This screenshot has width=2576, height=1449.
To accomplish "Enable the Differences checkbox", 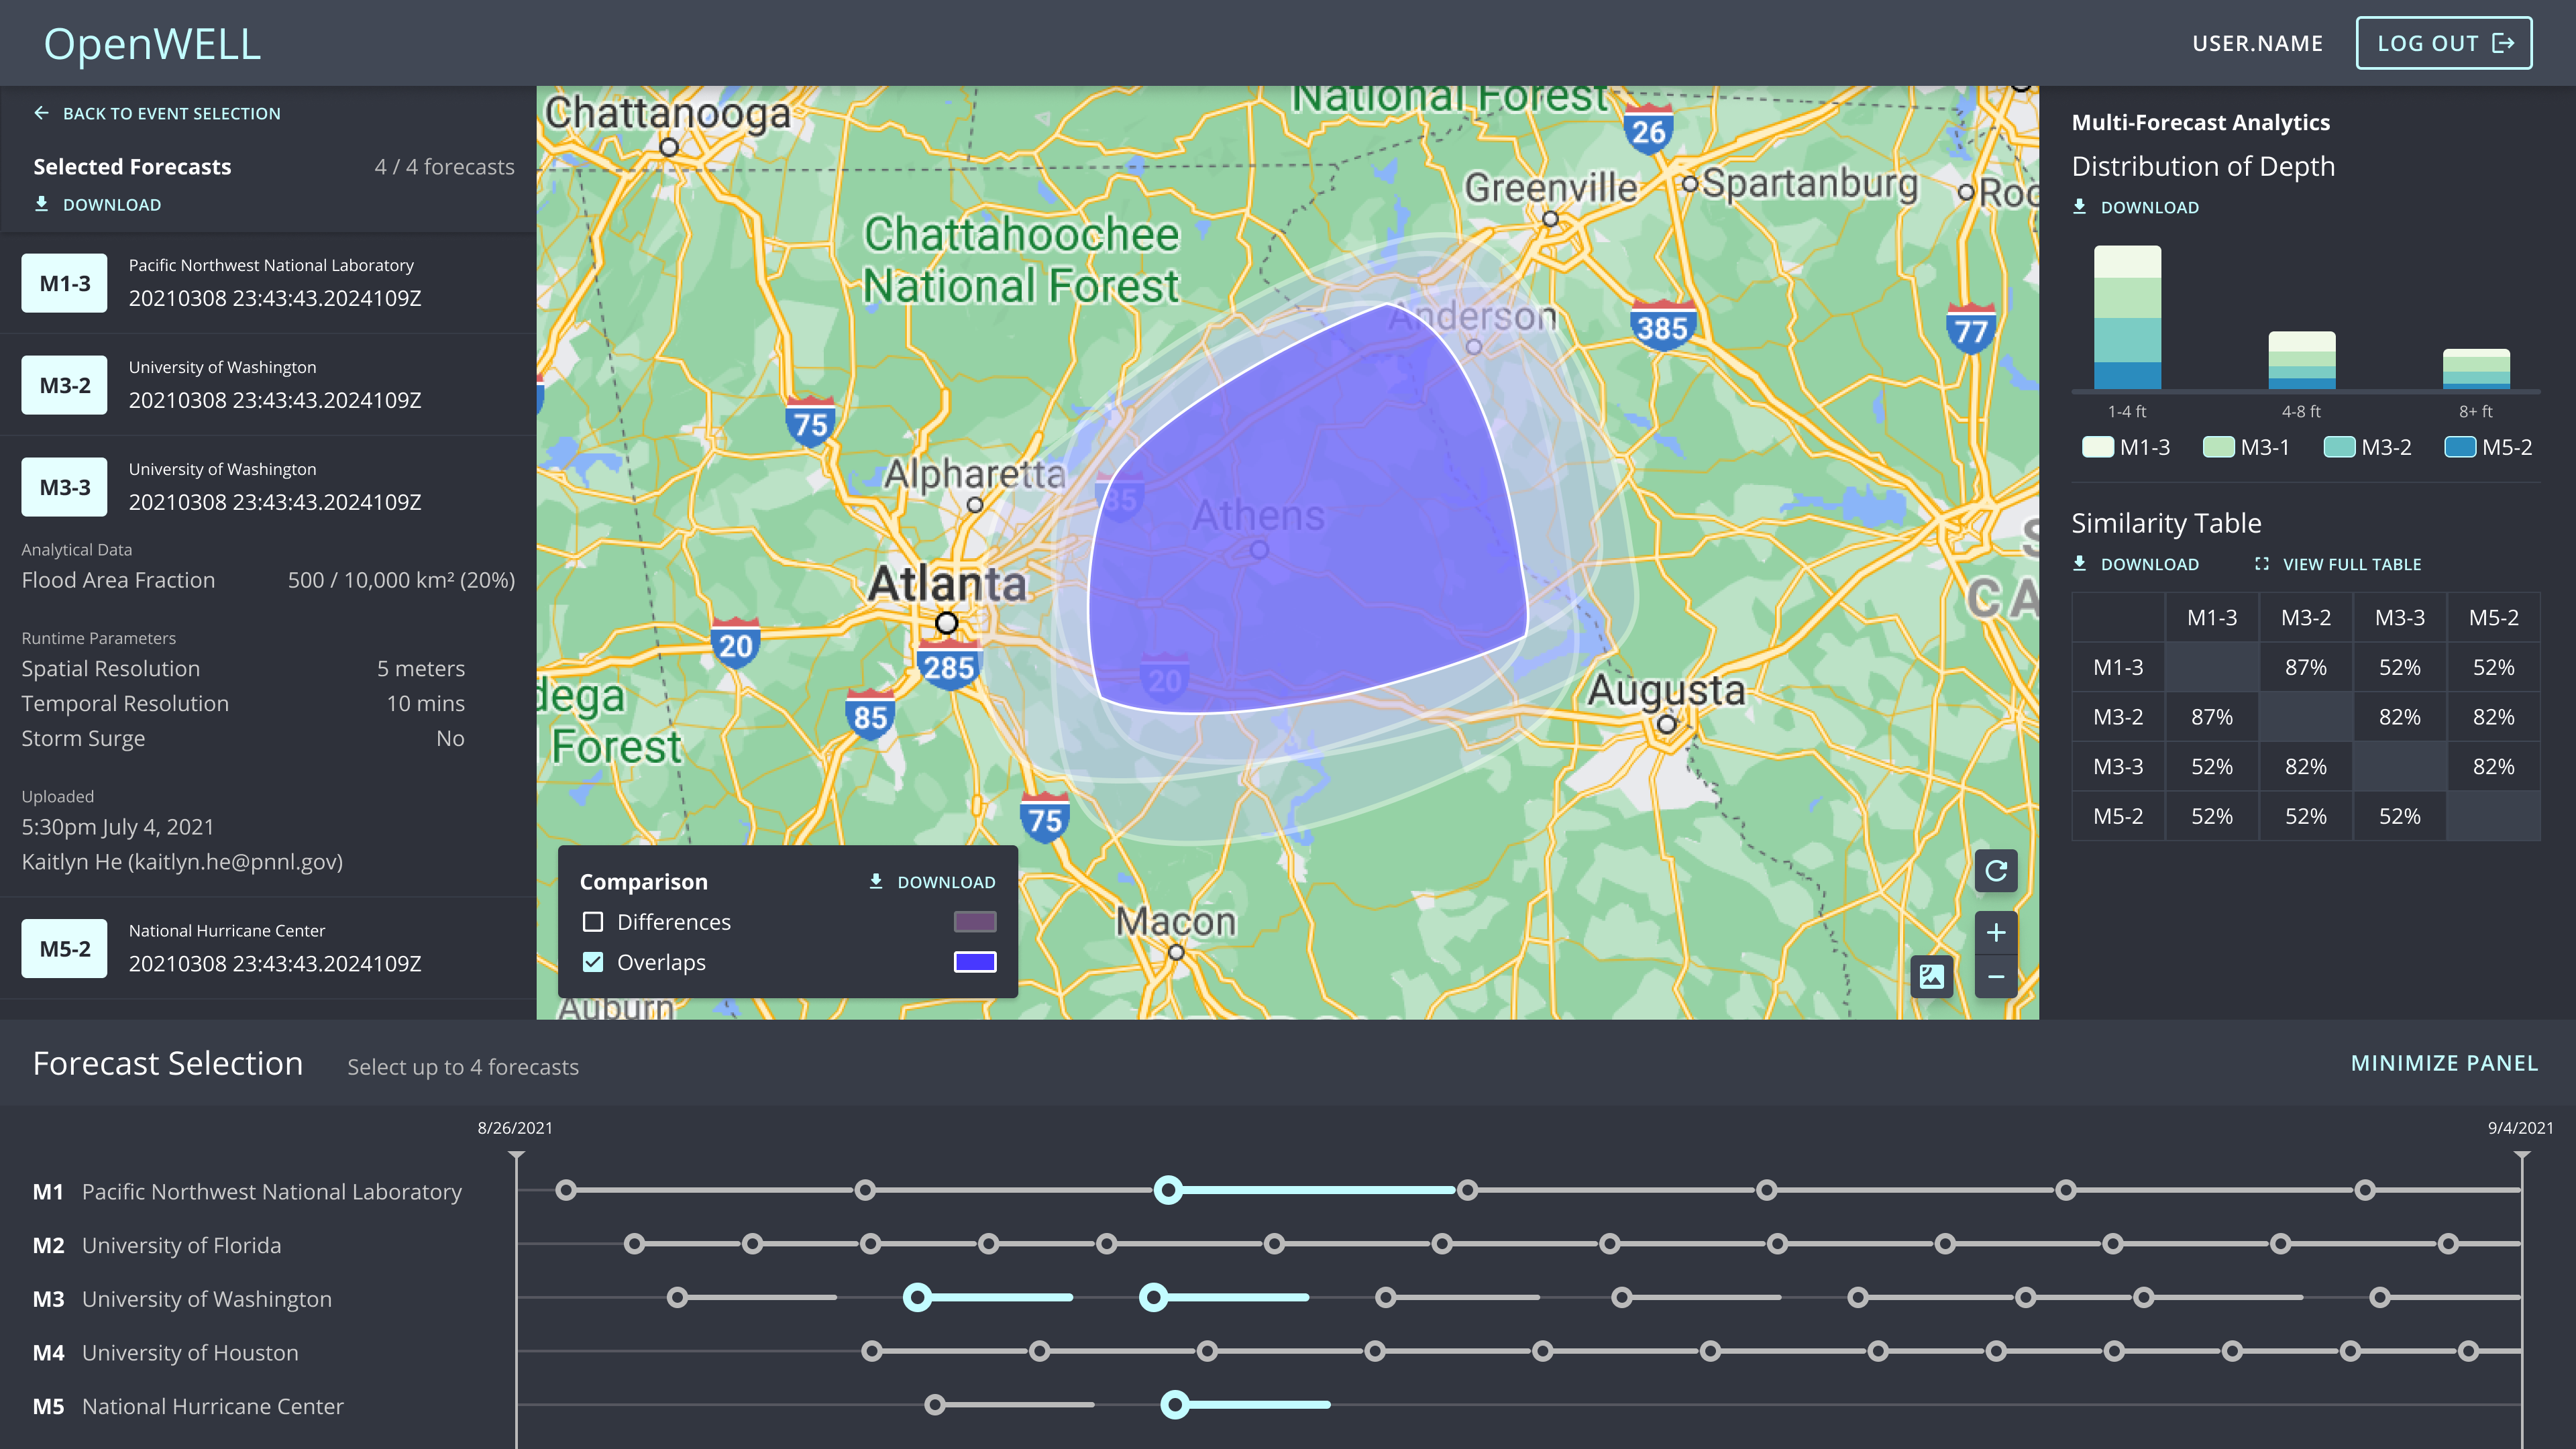I will [x=593, y=922].
